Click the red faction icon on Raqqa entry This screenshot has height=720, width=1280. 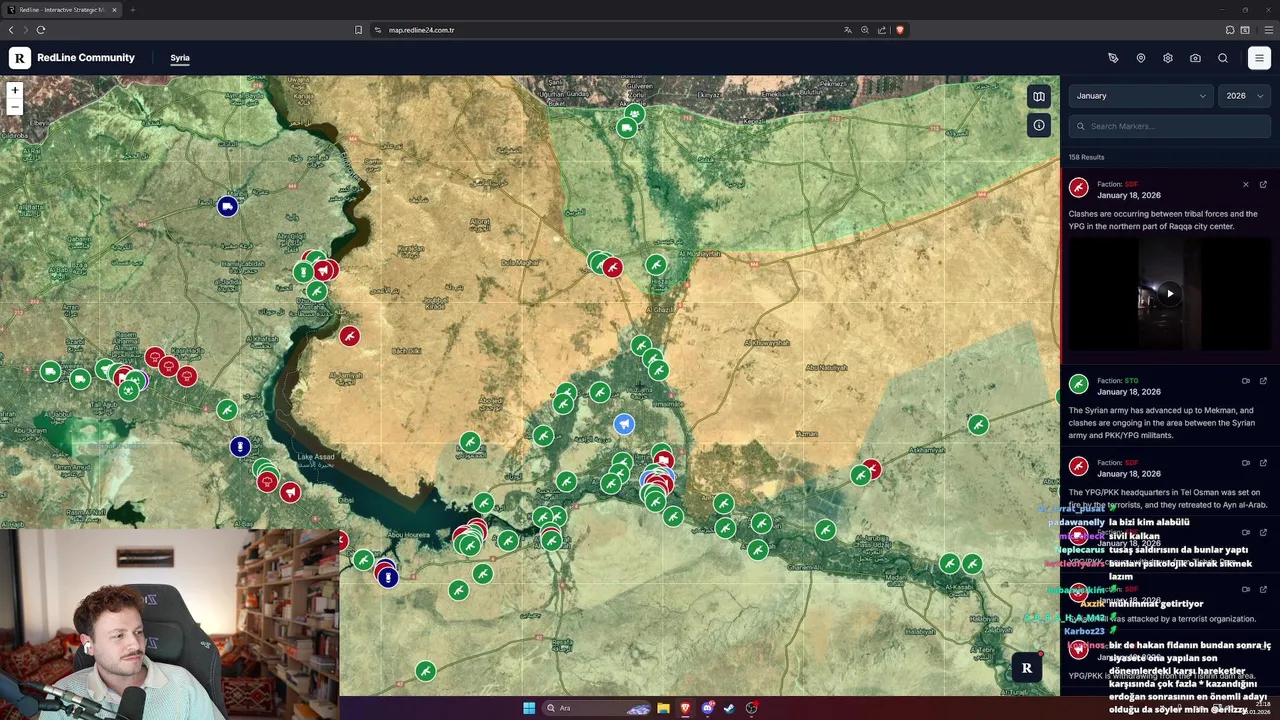[x=1078, y=187]
